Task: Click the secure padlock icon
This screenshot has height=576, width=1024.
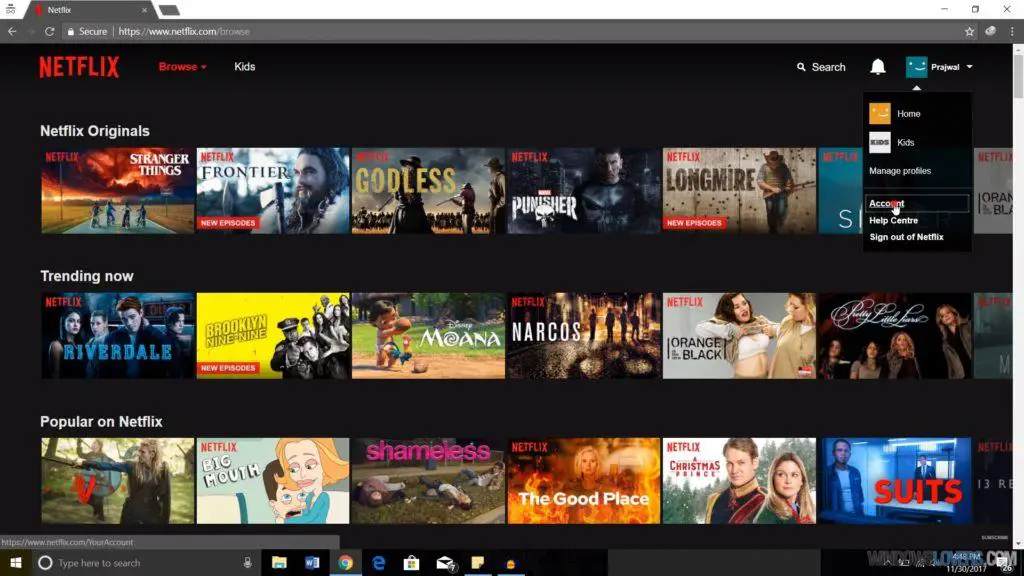Action: pyautogui.click(x=71, y=31)
